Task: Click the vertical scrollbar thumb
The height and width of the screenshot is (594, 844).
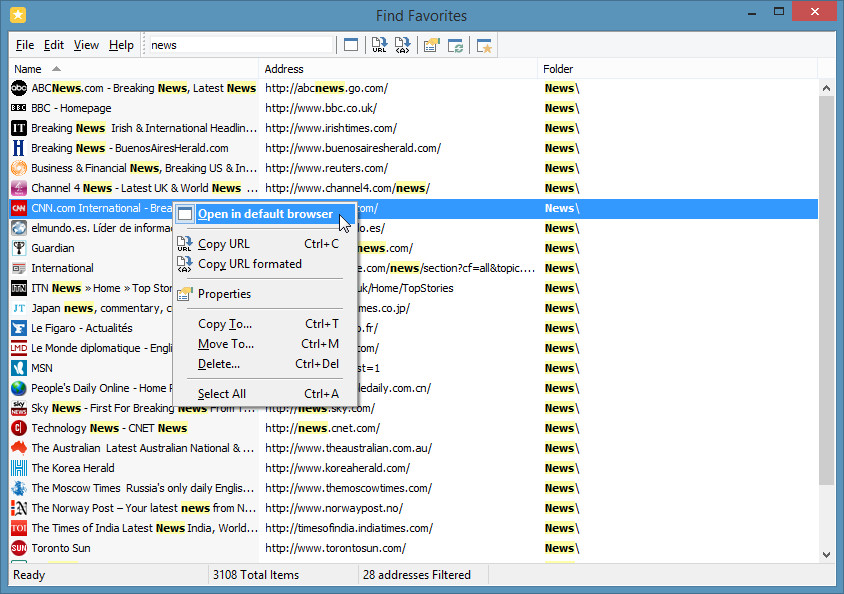Action: 827,291
